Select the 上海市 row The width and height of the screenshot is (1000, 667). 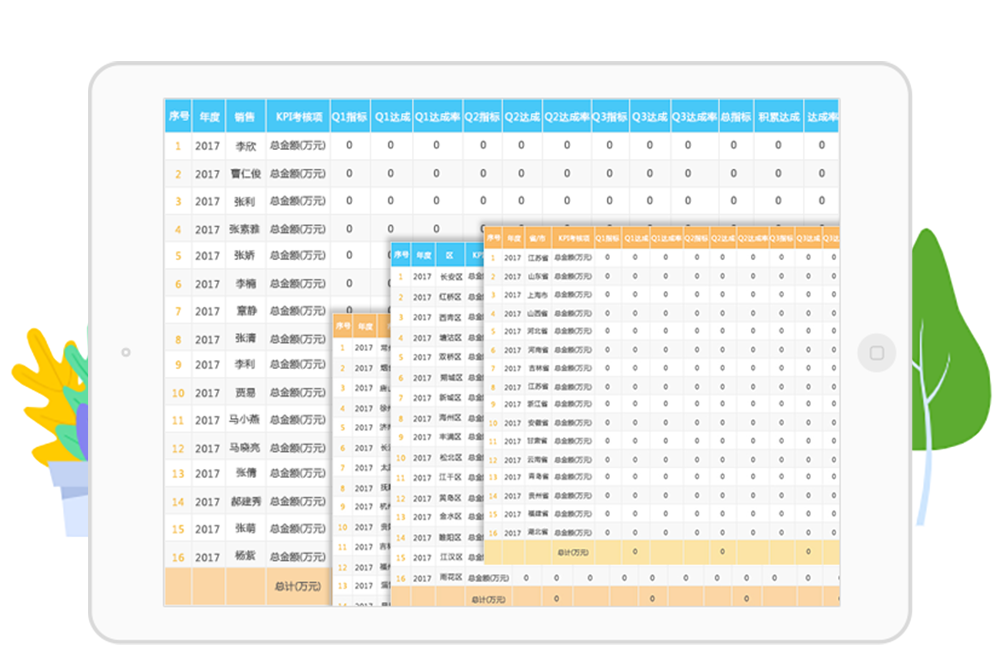[x=537, y=295]
